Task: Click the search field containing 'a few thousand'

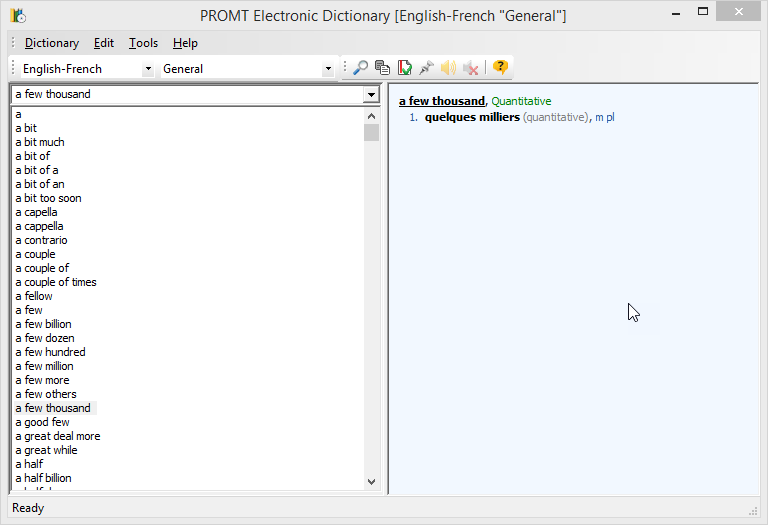Action: (x=188, y=95)
